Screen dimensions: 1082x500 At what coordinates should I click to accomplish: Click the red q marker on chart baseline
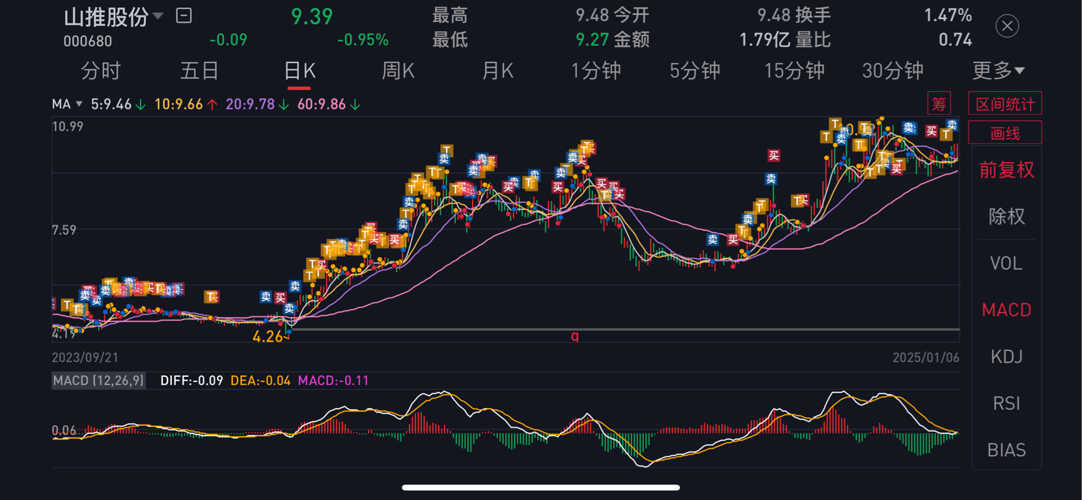[x=574, y=337]
